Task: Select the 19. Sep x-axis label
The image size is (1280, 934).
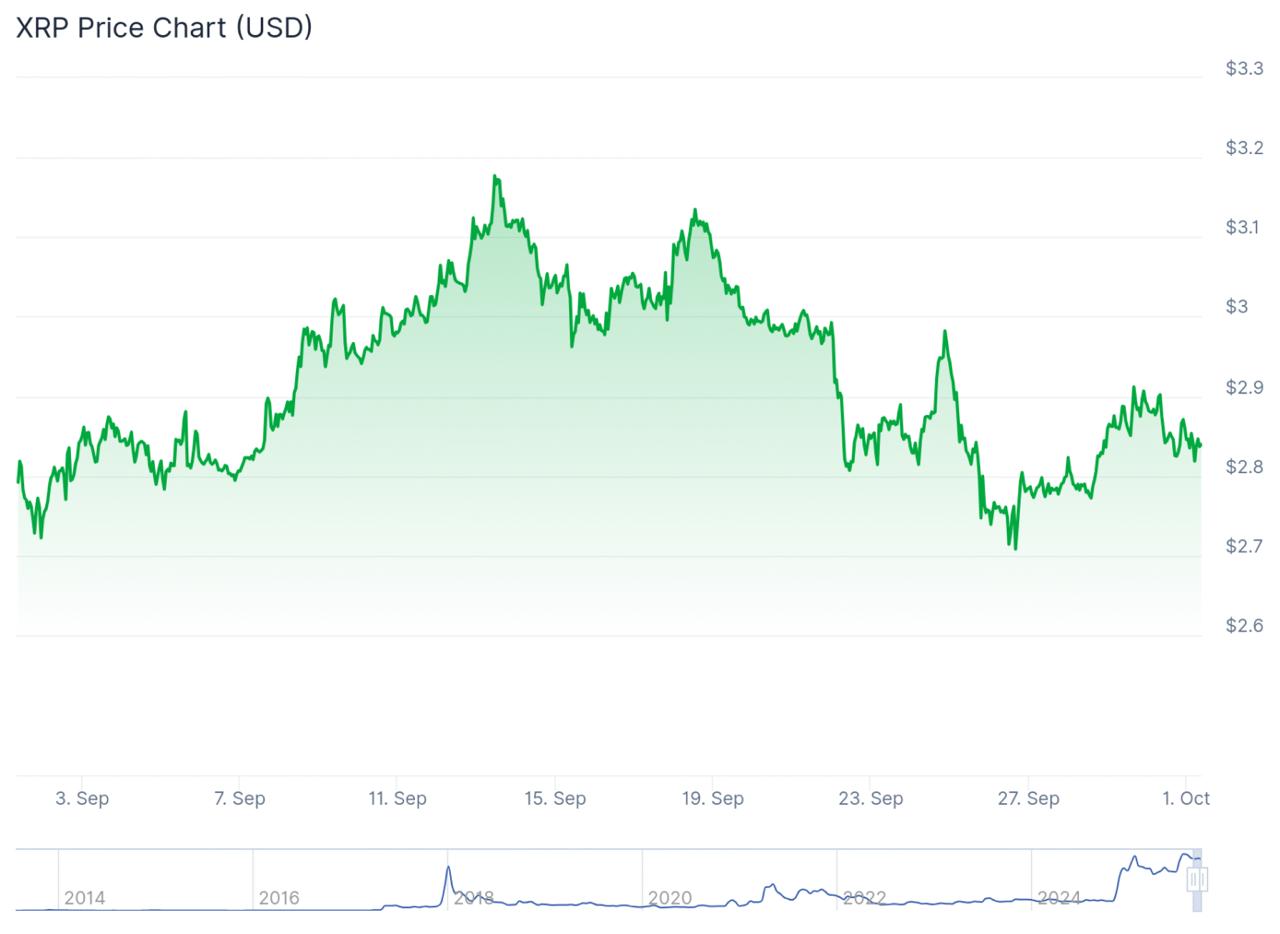Action: (x=713, y=798)
